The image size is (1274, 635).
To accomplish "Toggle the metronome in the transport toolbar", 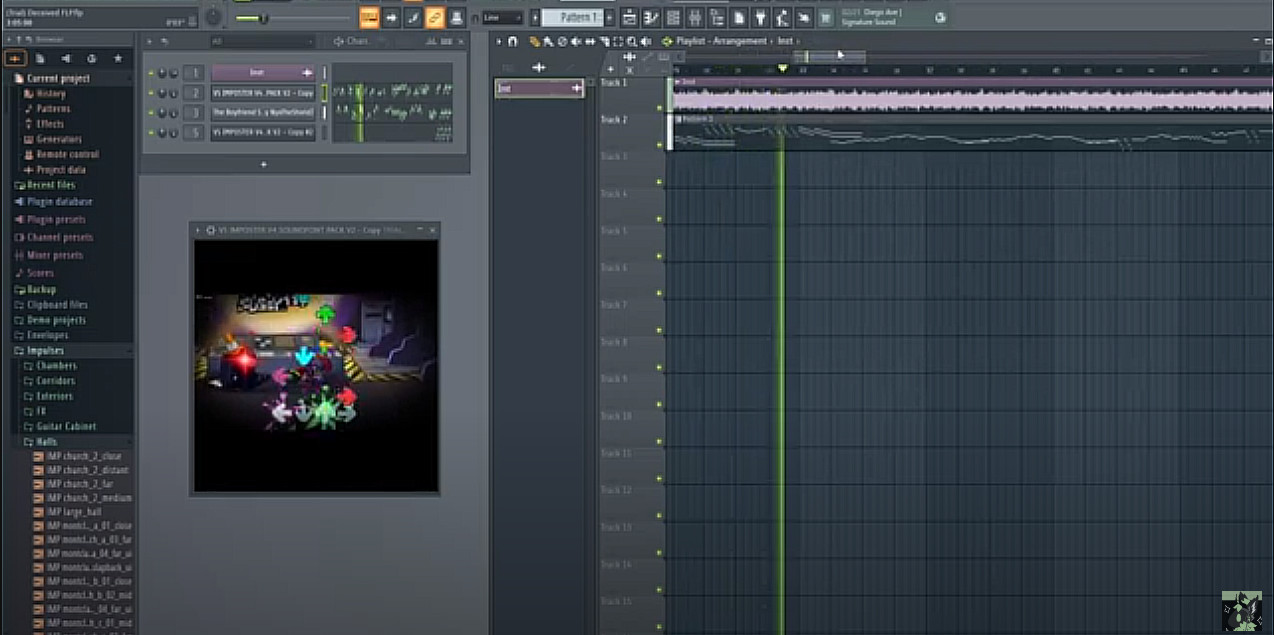I will coord(412,17).
